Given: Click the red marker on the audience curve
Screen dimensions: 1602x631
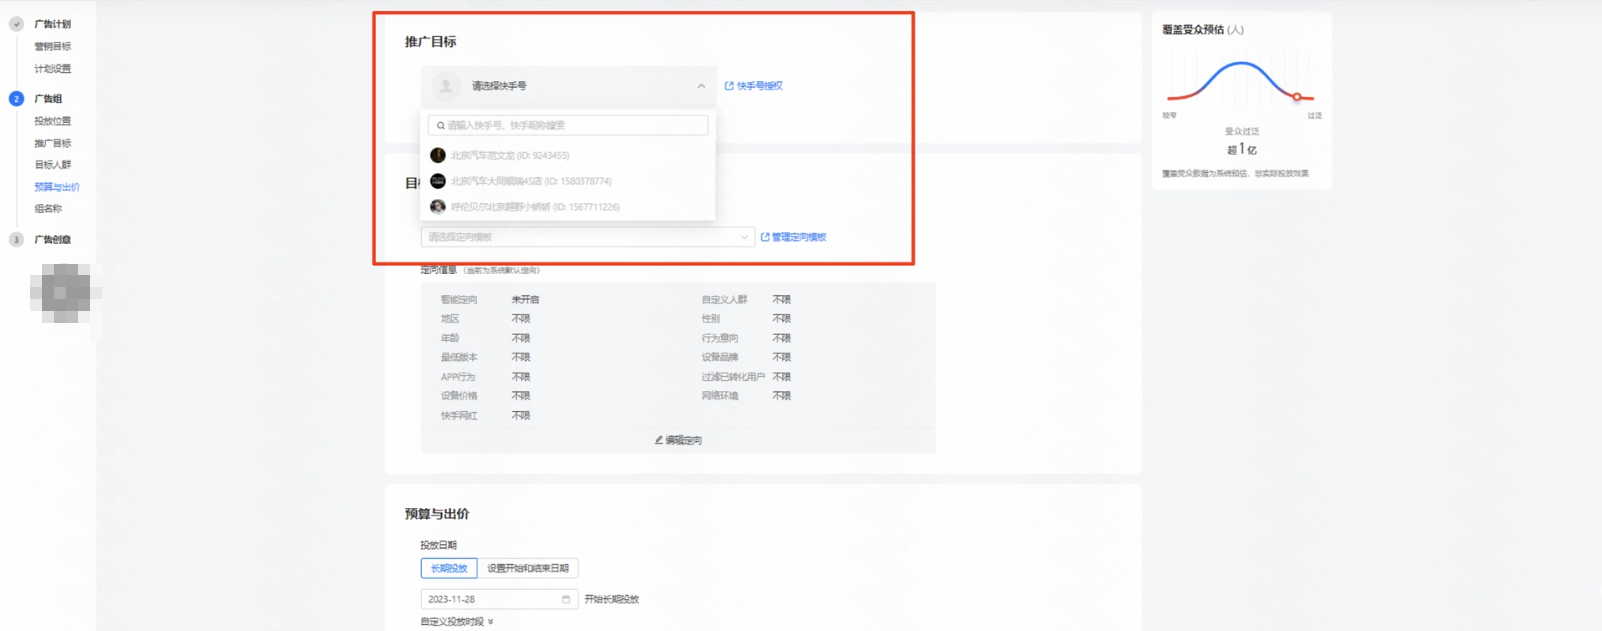Looking at the screenshot, I should point(1297,97).
